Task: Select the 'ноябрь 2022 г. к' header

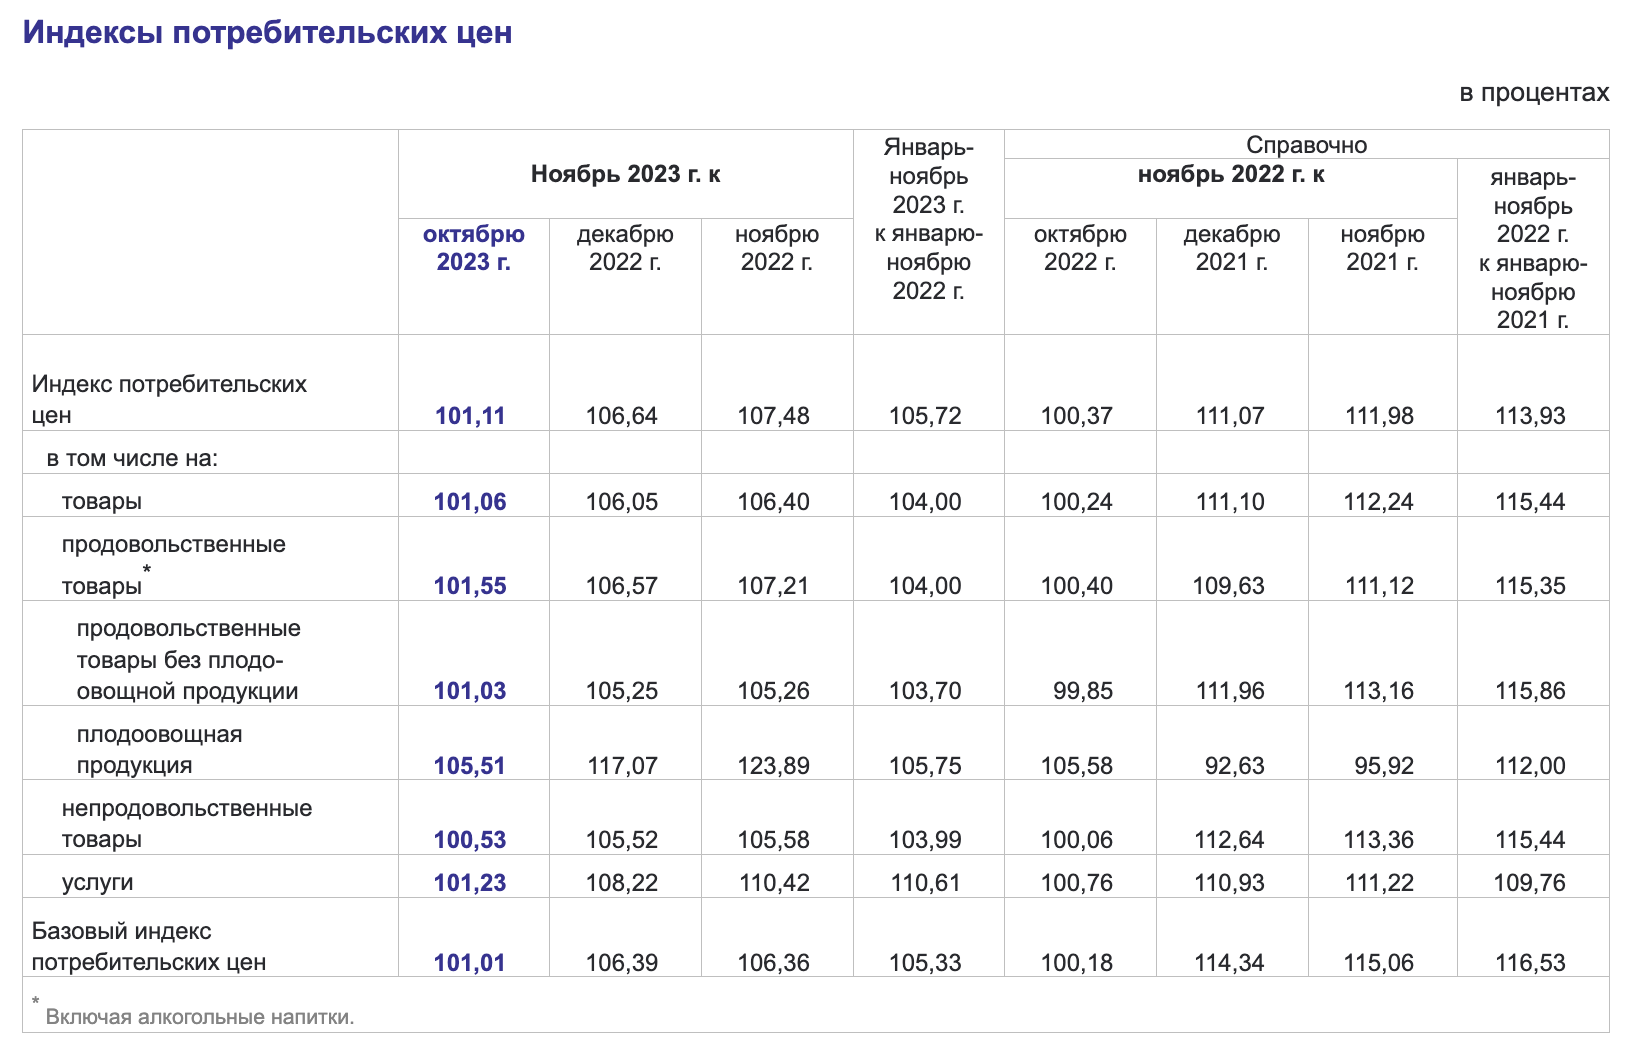Action: [1231, 174]
